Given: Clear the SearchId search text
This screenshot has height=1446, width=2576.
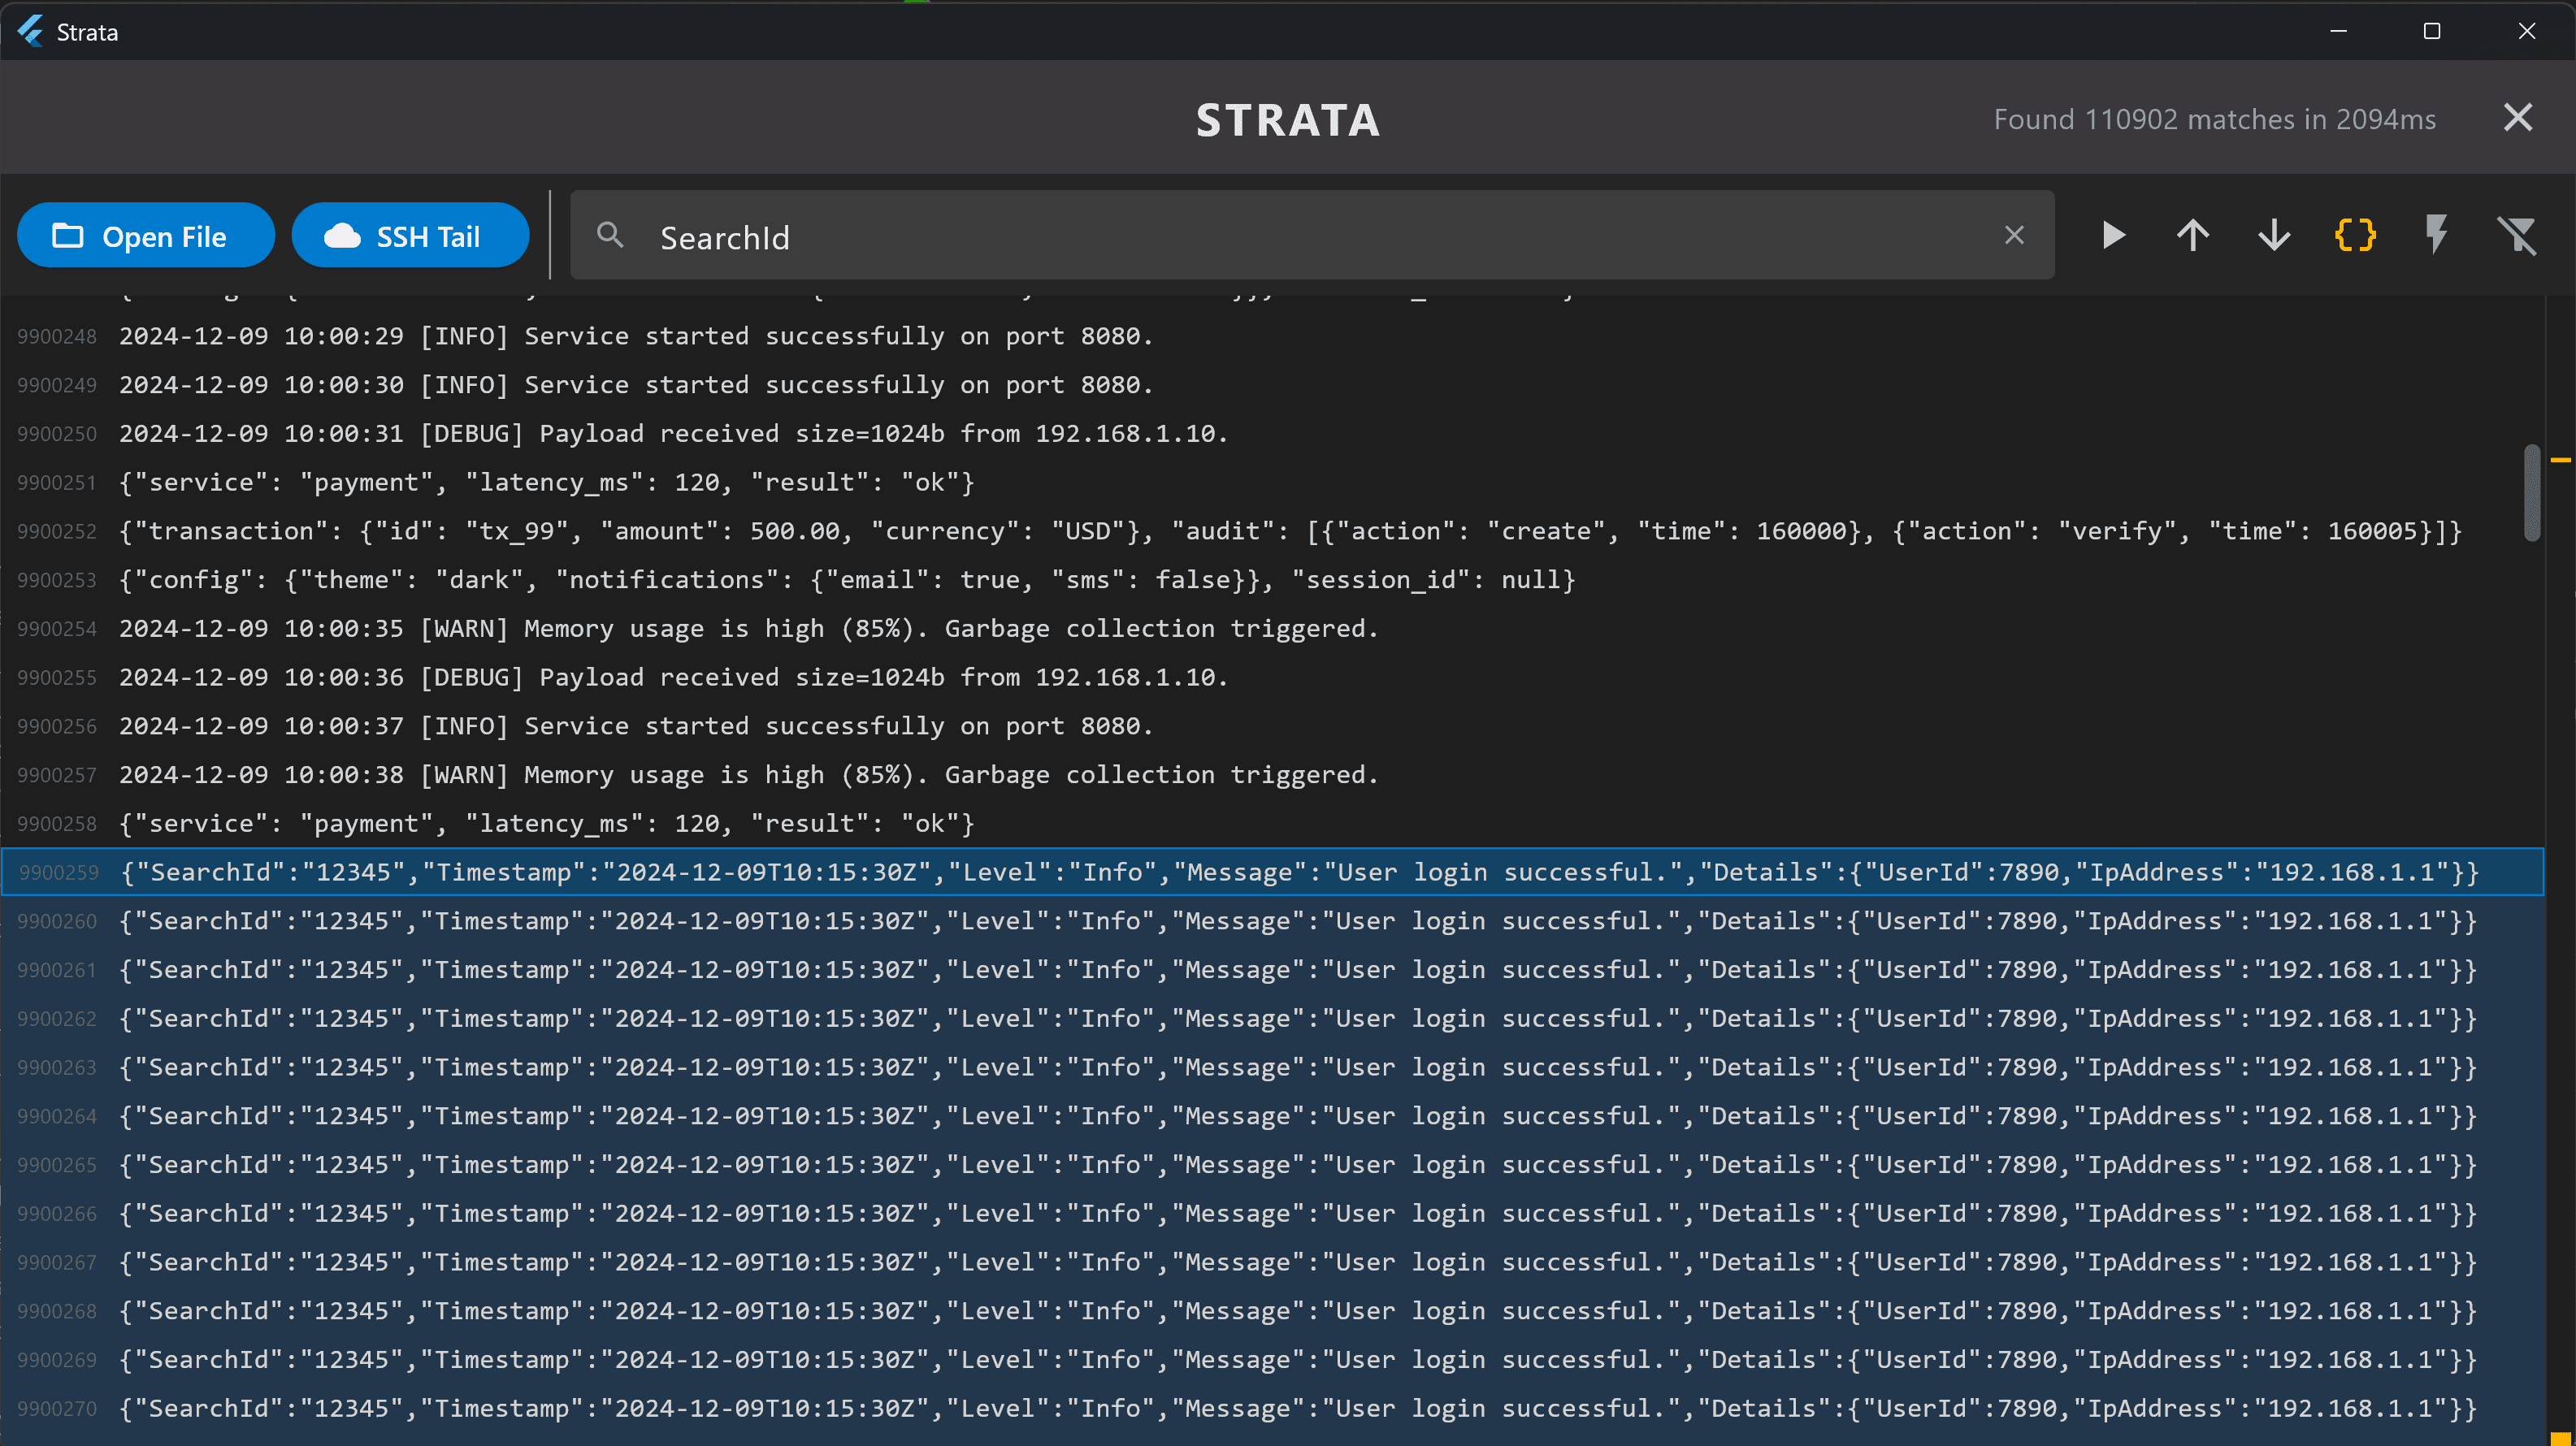Looking at the screenshot, I should point(2014,235).
